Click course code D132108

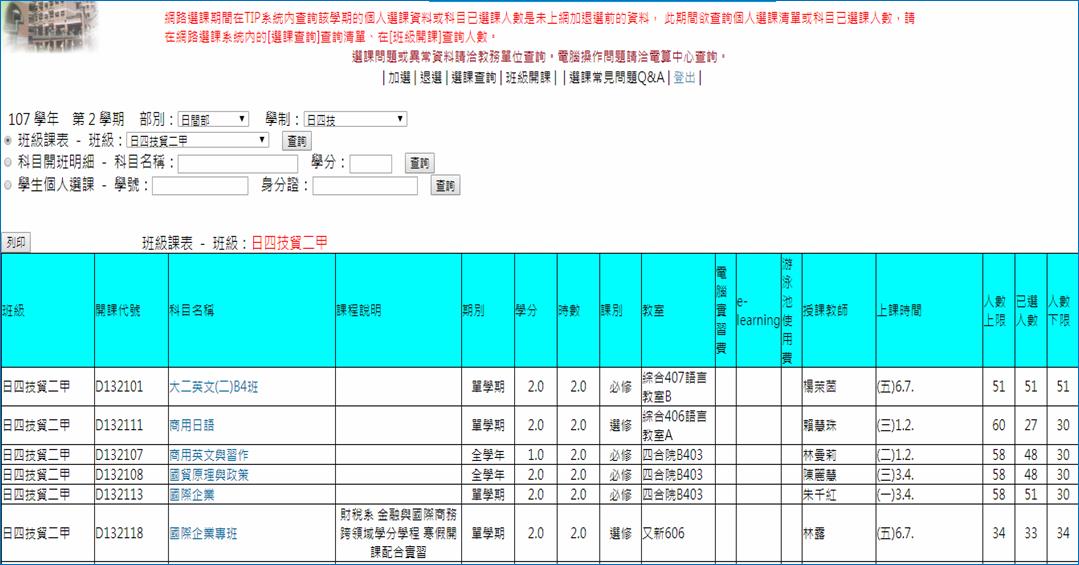coord(120,475)
